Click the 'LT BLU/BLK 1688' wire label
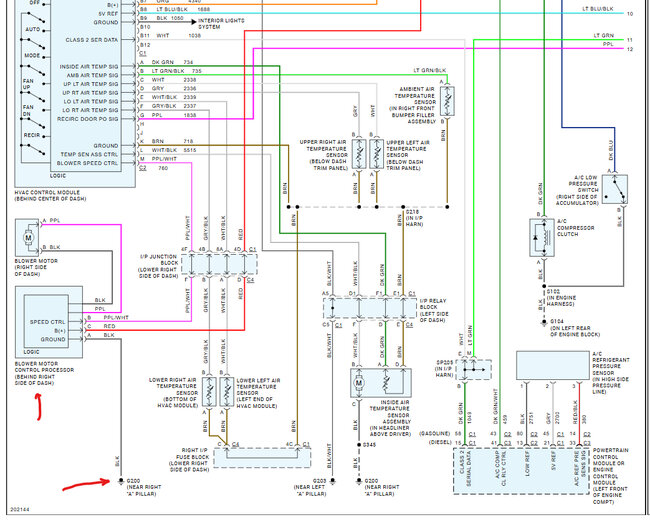Viewport: 650px width, 520px height. click(183, 9)
